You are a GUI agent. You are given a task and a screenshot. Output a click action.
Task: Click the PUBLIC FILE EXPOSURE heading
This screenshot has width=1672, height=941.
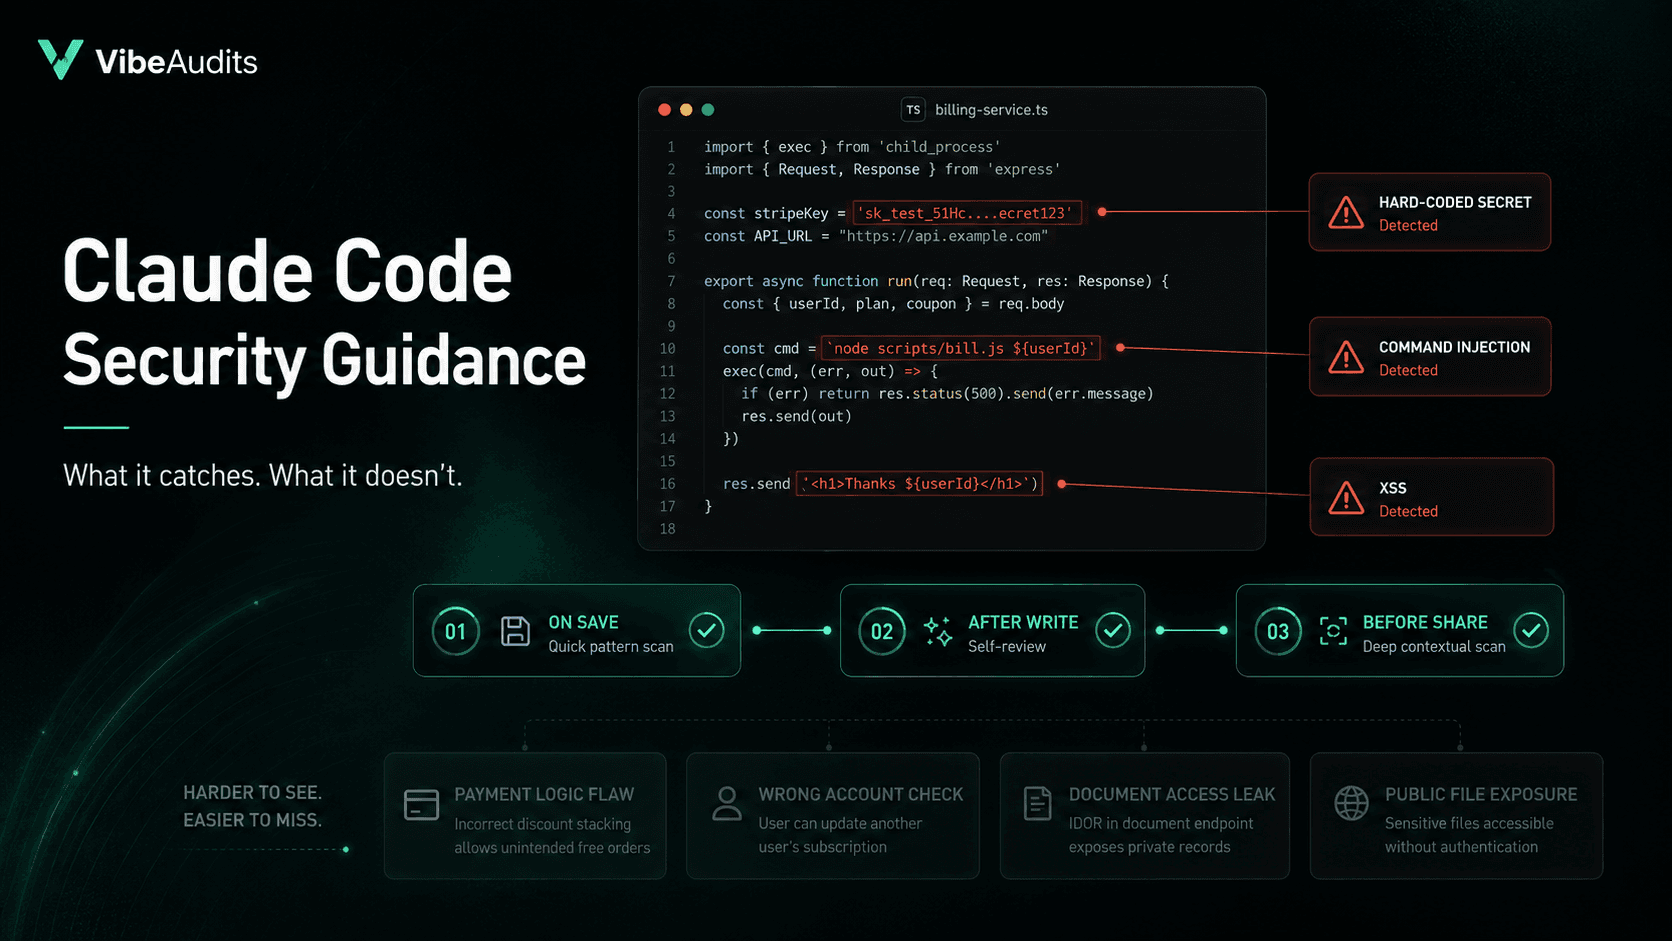[x=1481, y=794]
